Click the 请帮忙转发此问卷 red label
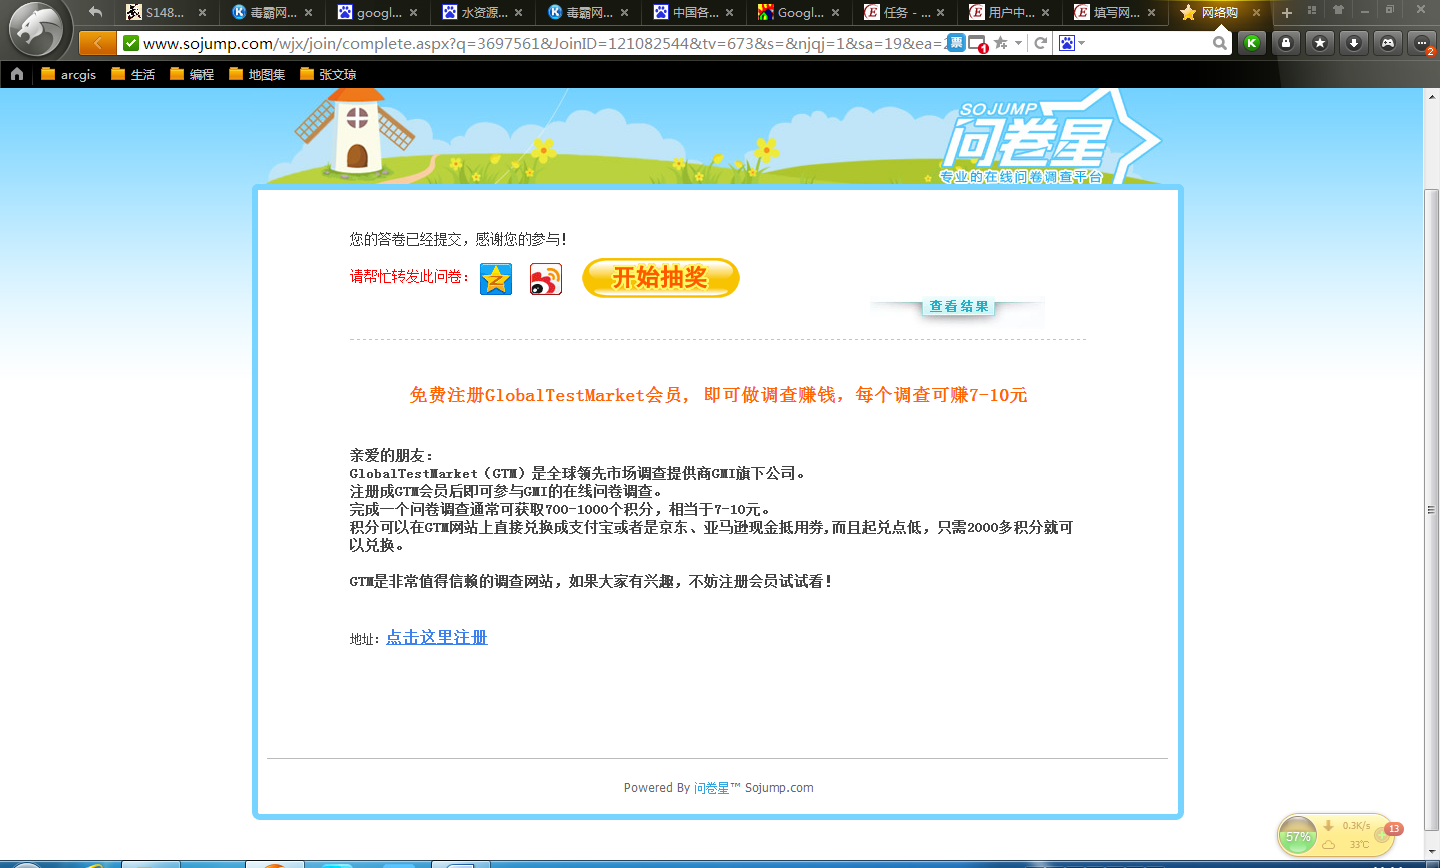 (410, 277)
